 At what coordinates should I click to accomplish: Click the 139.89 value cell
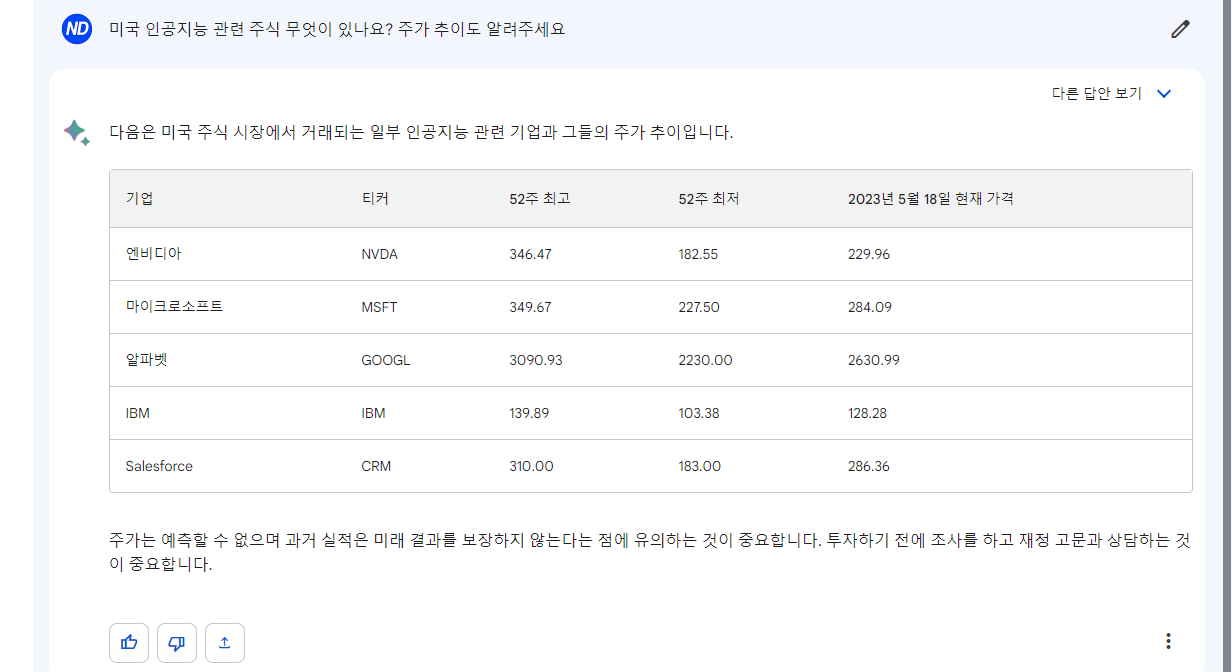point(529,413)
